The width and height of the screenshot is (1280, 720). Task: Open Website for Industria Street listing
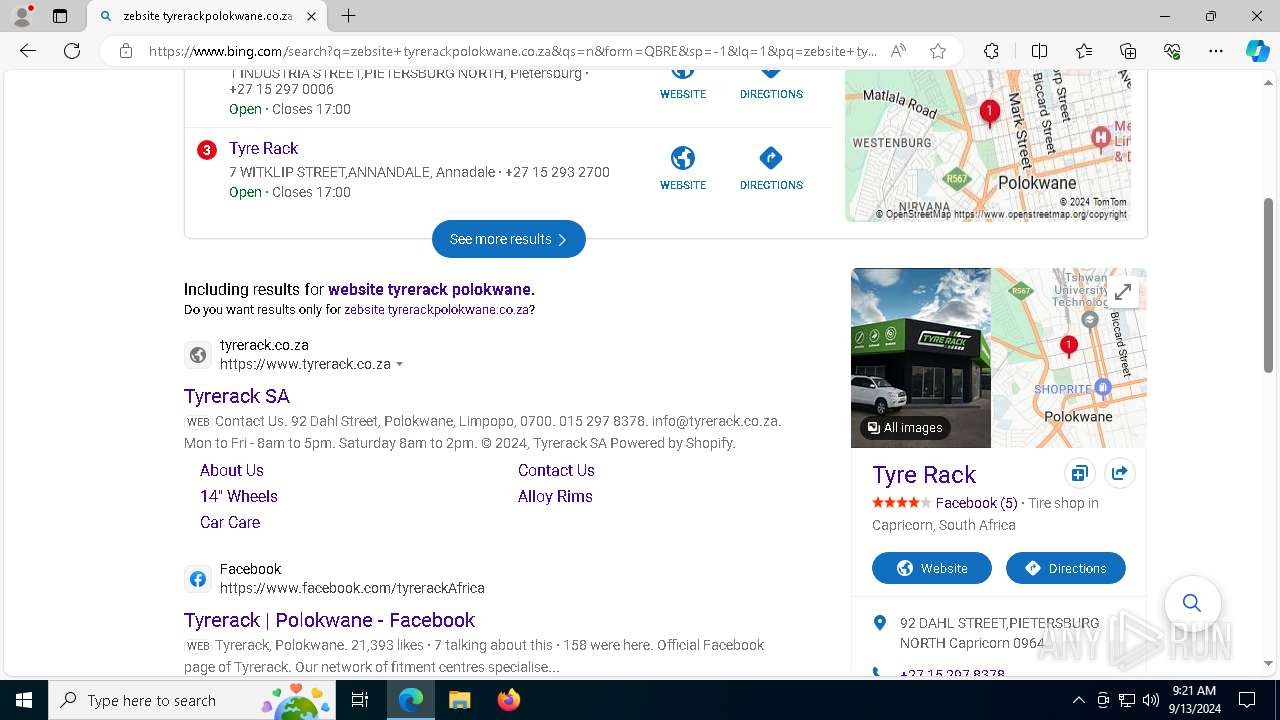point(683,84)
